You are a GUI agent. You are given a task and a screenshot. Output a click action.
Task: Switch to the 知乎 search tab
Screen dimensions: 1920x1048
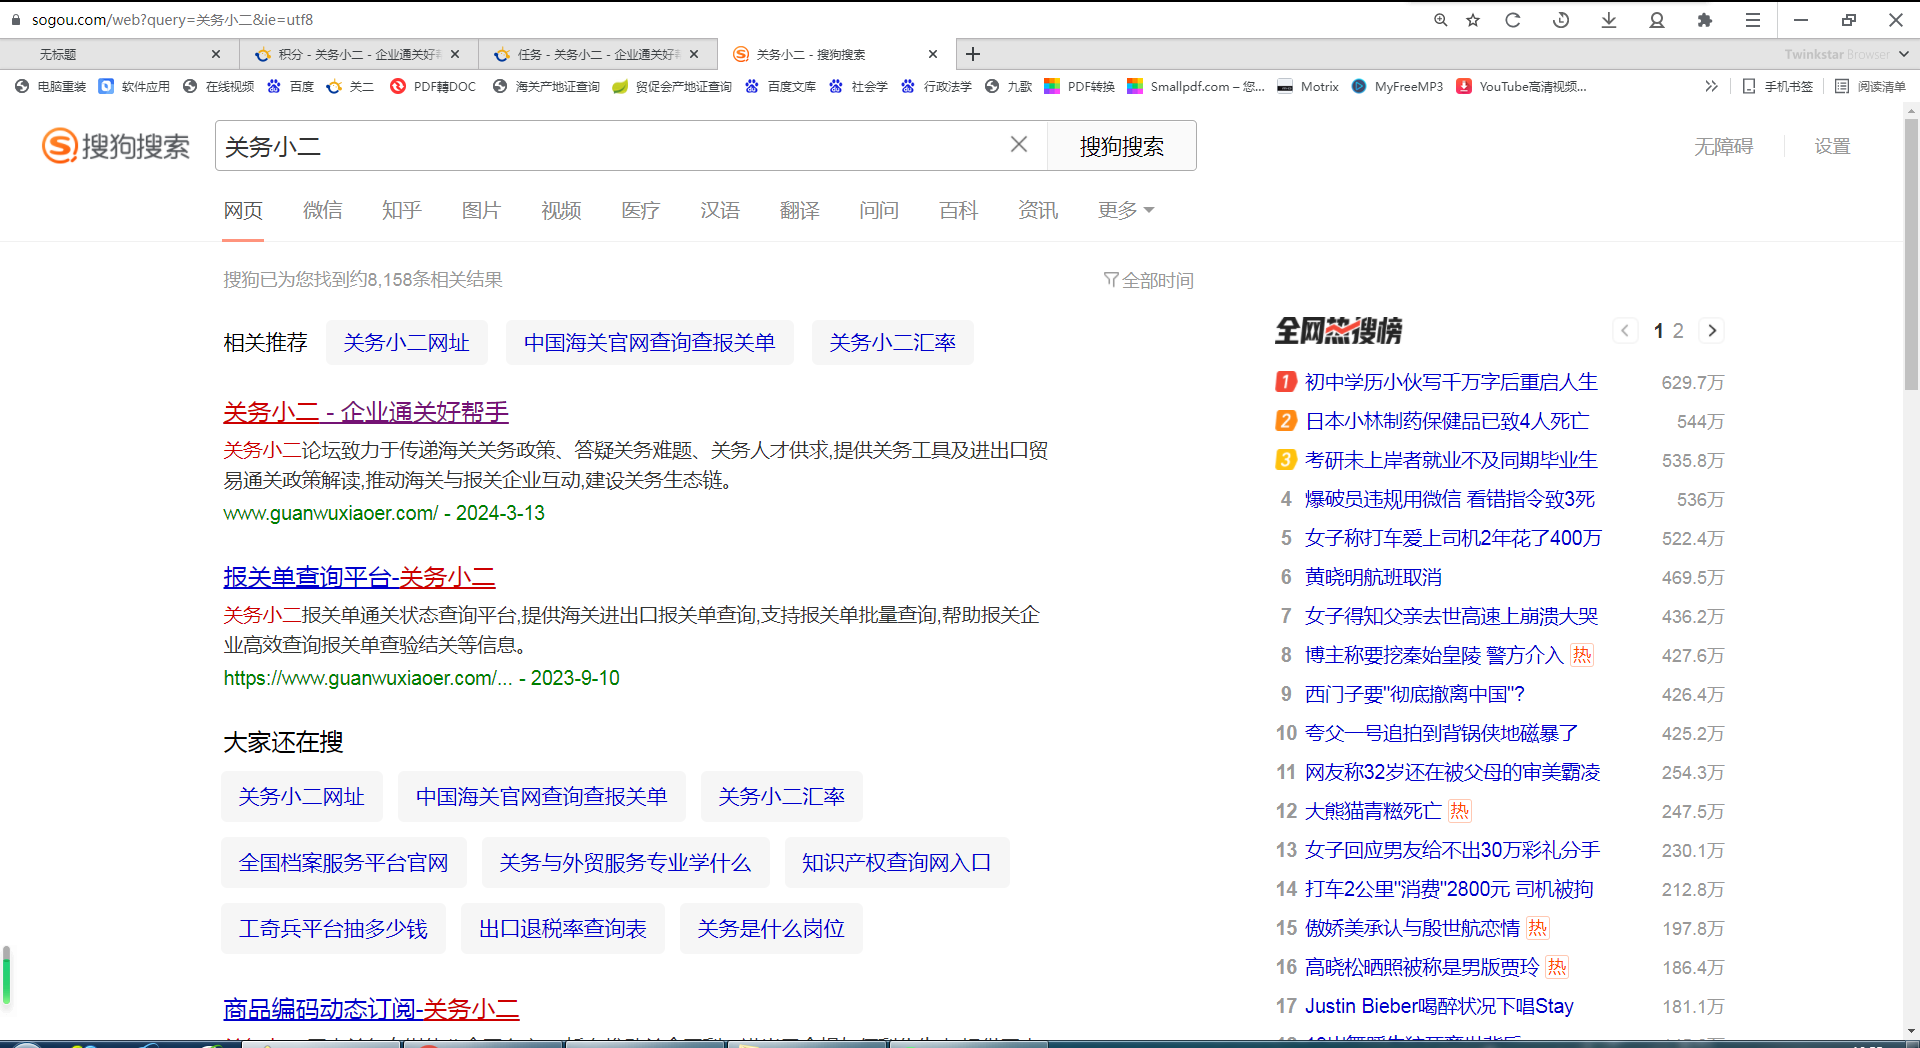pos(401,210)
